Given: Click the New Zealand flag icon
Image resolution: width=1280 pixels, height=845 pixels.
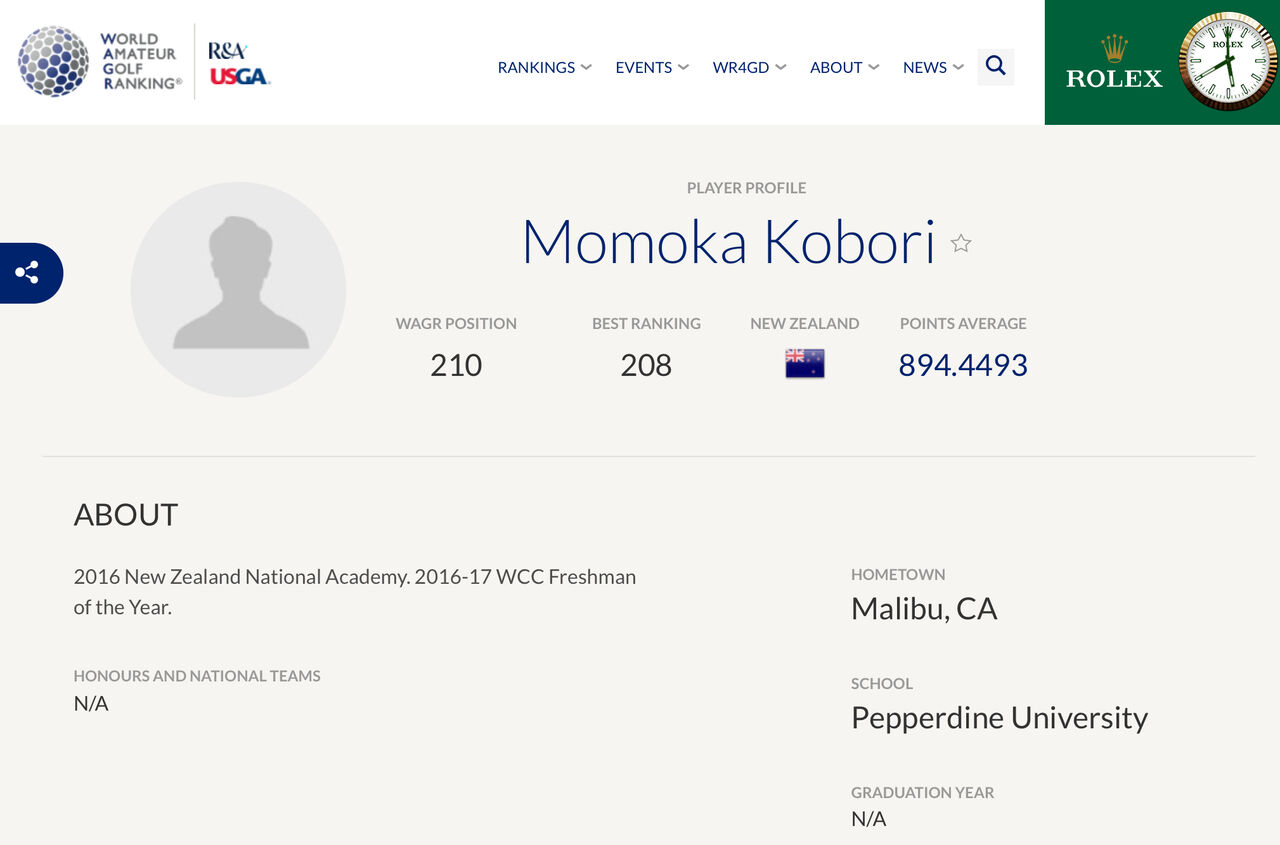Looking at the screenshot, I should pos(805,363).
